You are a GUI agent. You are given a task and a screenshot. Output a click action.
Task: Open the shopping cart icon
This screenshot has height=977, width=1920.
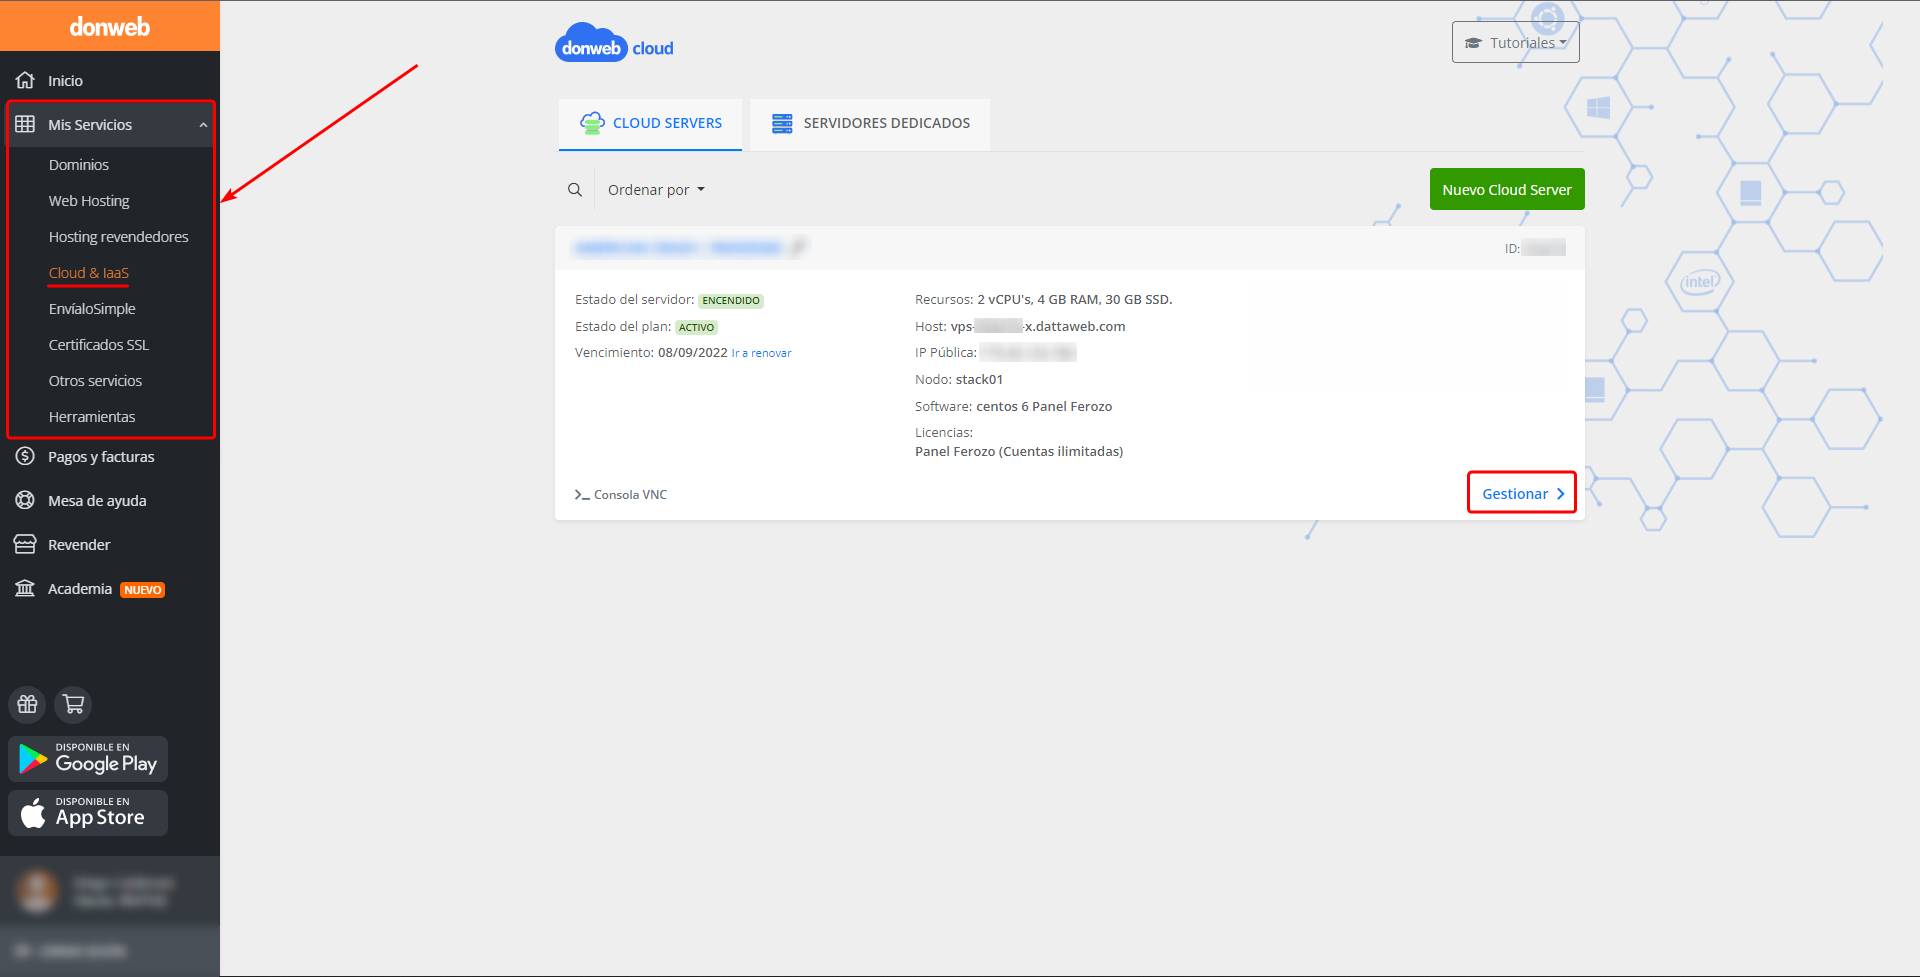[x=73, y=704]
